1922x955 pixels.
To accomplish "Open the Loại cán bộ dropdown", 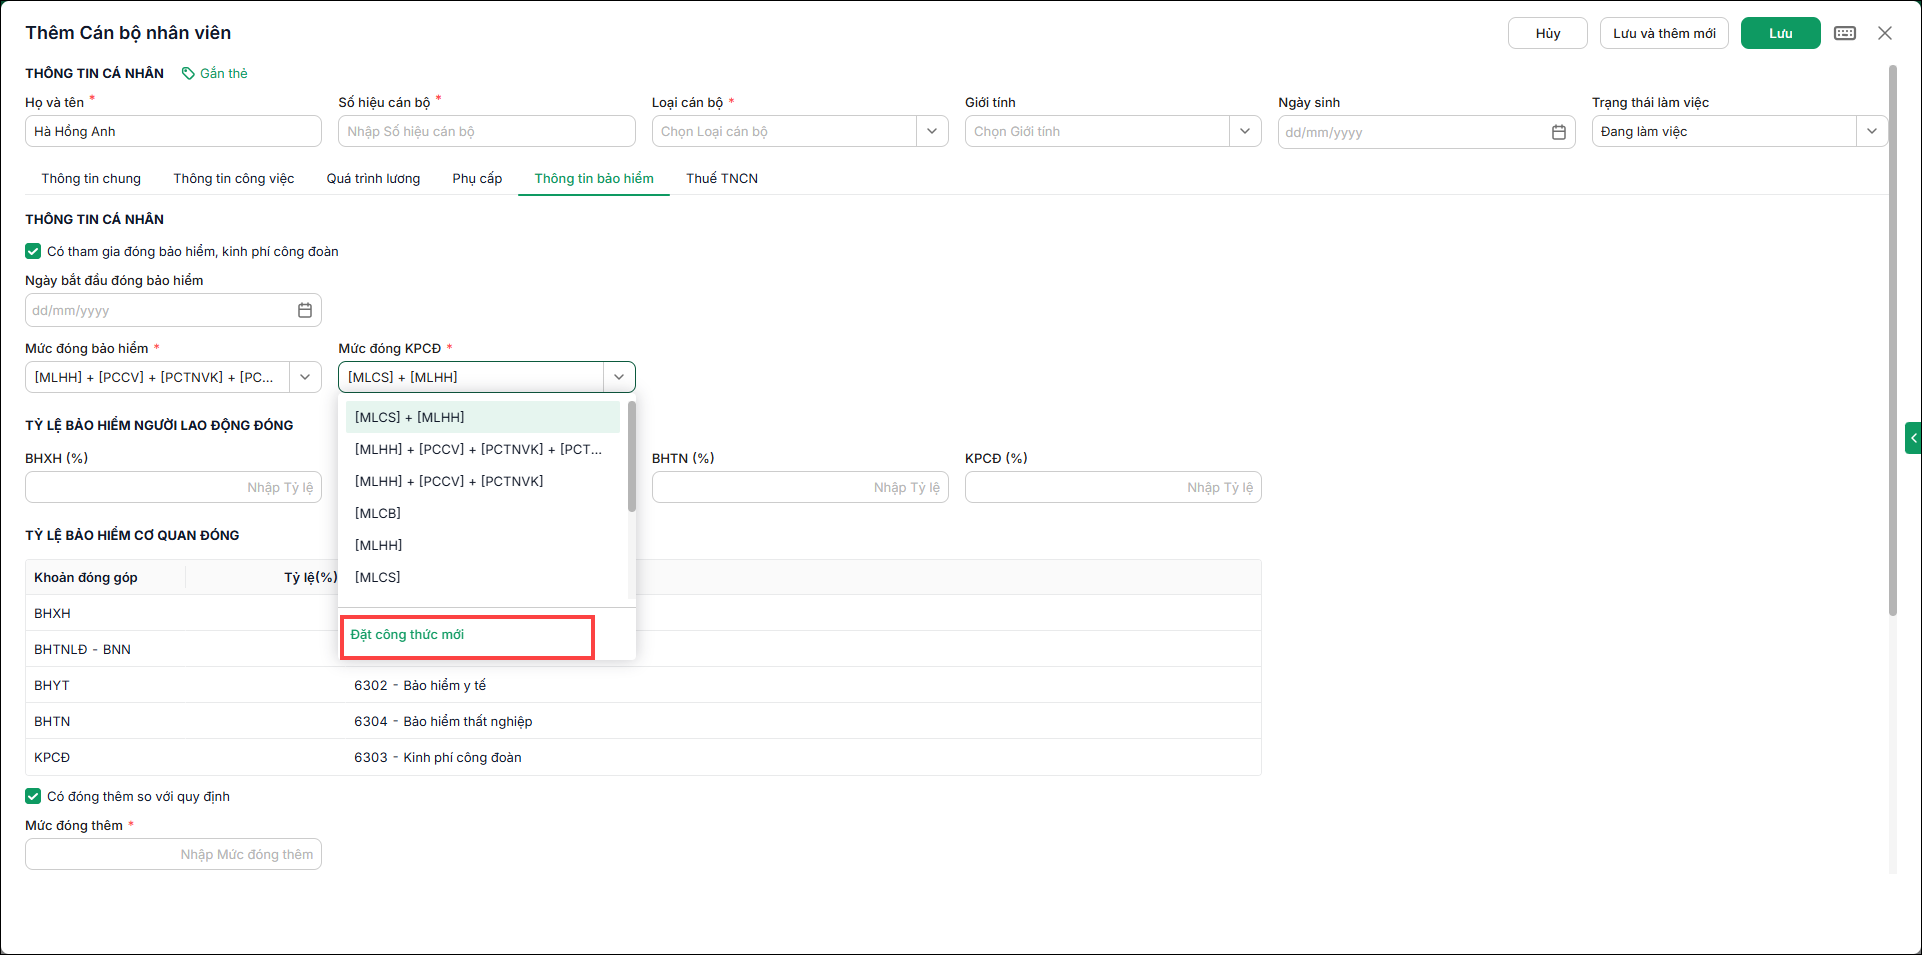I will (x=932, y=131).
